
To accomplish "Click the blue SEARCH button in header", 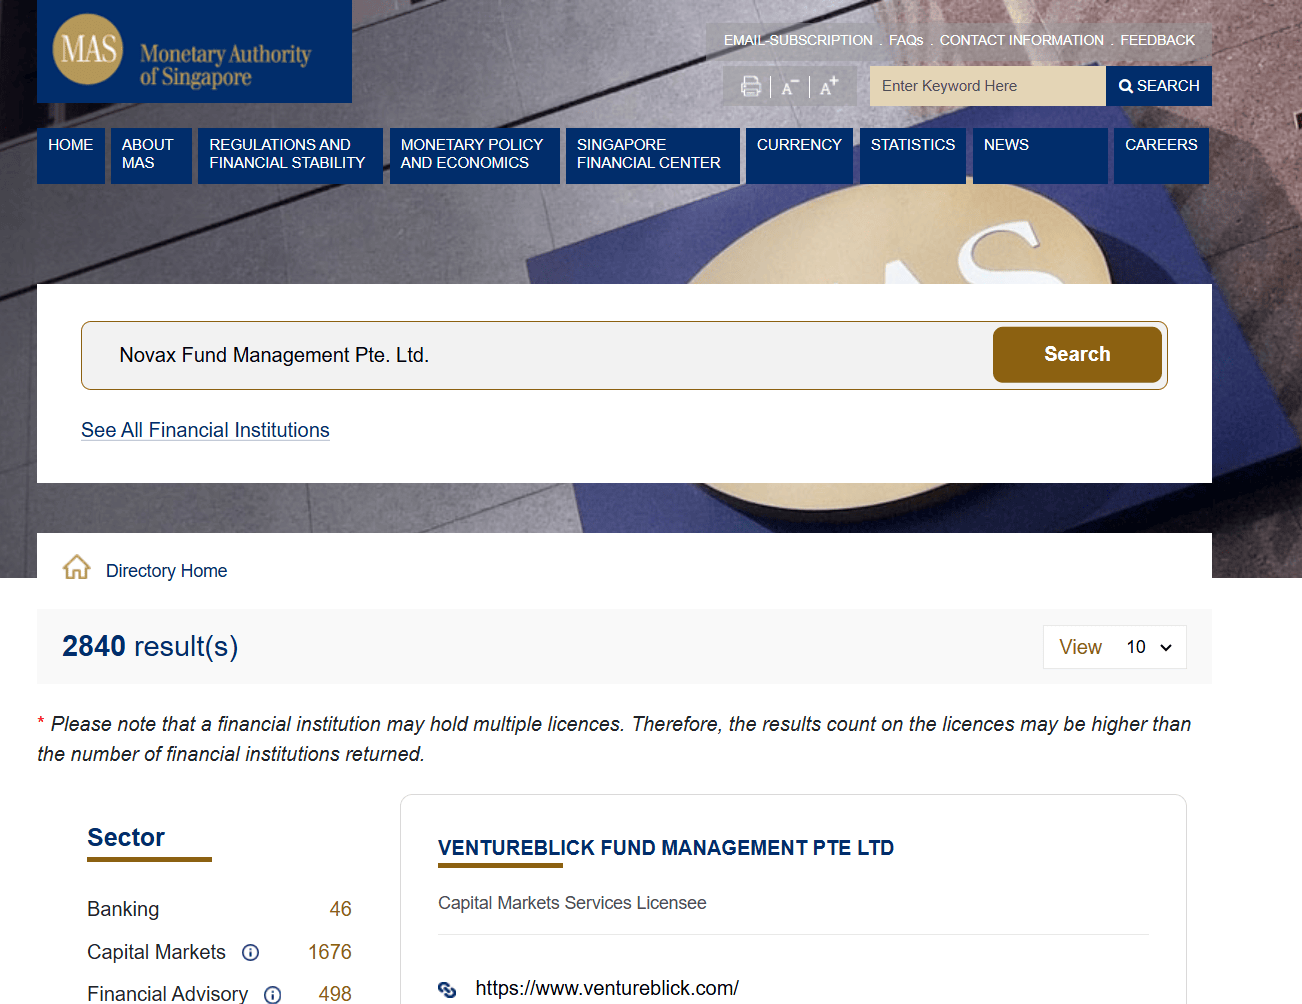I will click(x=1159, y=86).
